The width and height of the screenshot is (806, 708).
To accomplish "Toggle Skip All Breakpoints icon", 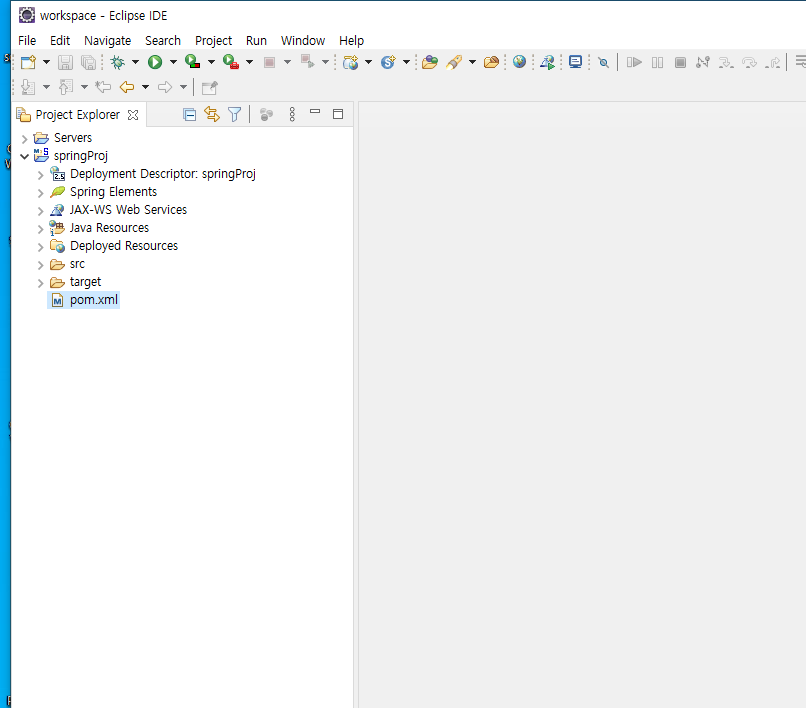I will click(604, 63).
